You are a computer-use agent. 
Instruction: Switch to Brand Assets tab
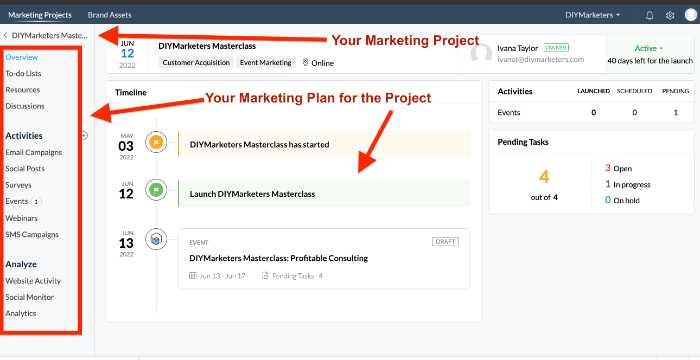pos(109,15)
